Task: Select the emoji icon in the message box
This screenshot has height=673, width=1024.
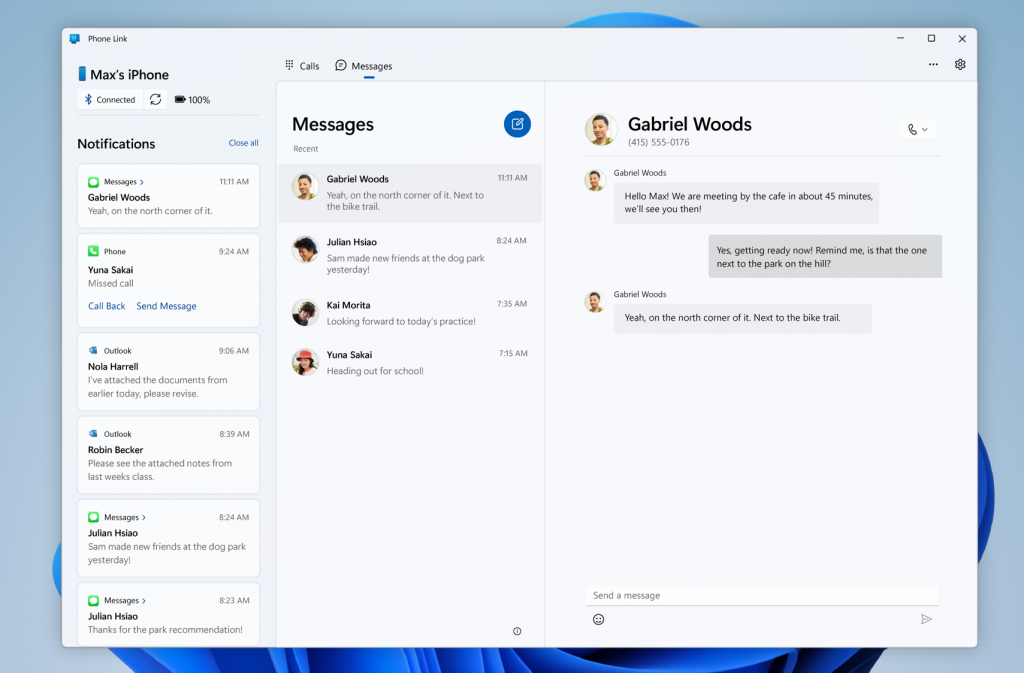Action: [x=598, y=620]
